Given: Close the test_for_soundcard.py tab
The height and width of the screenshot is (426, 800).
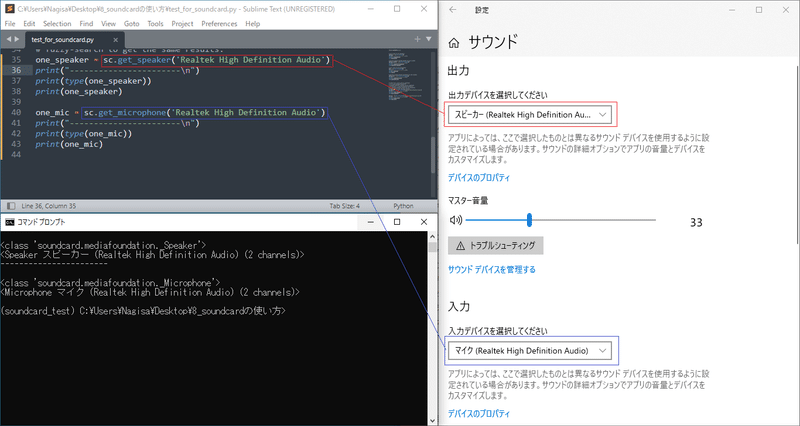Looking at the screenshot, I should pos(115,40).
